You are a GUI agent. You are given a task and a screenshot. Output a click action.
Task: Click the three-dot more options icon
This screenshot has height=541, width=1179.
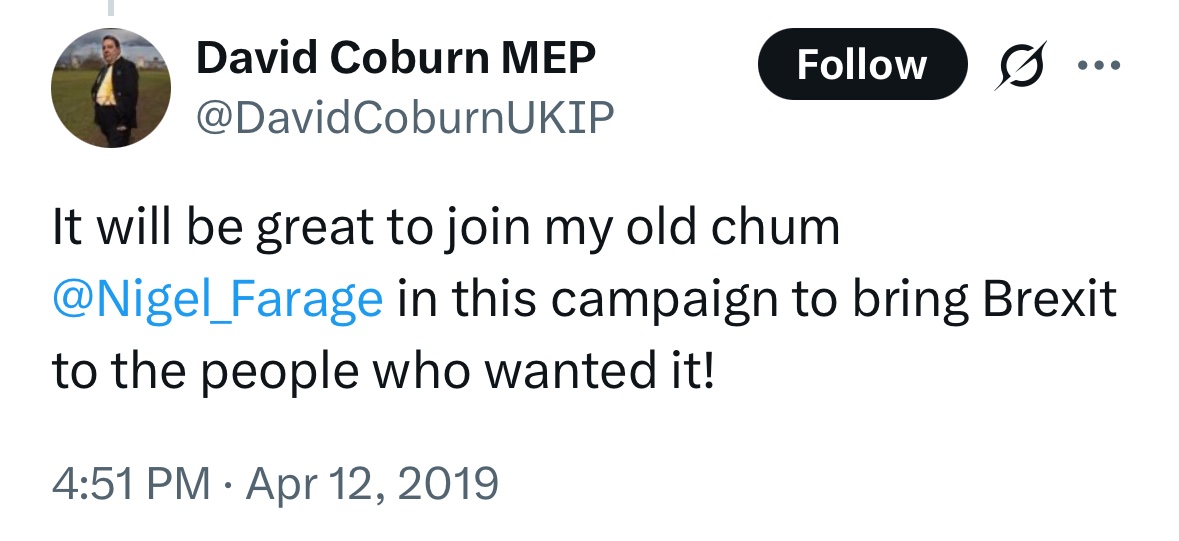tap(1099, 66)
